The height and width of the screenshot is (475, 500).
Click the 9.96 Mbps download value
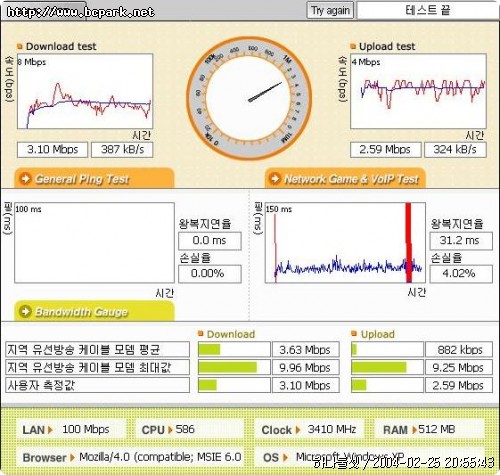(306, 367)
